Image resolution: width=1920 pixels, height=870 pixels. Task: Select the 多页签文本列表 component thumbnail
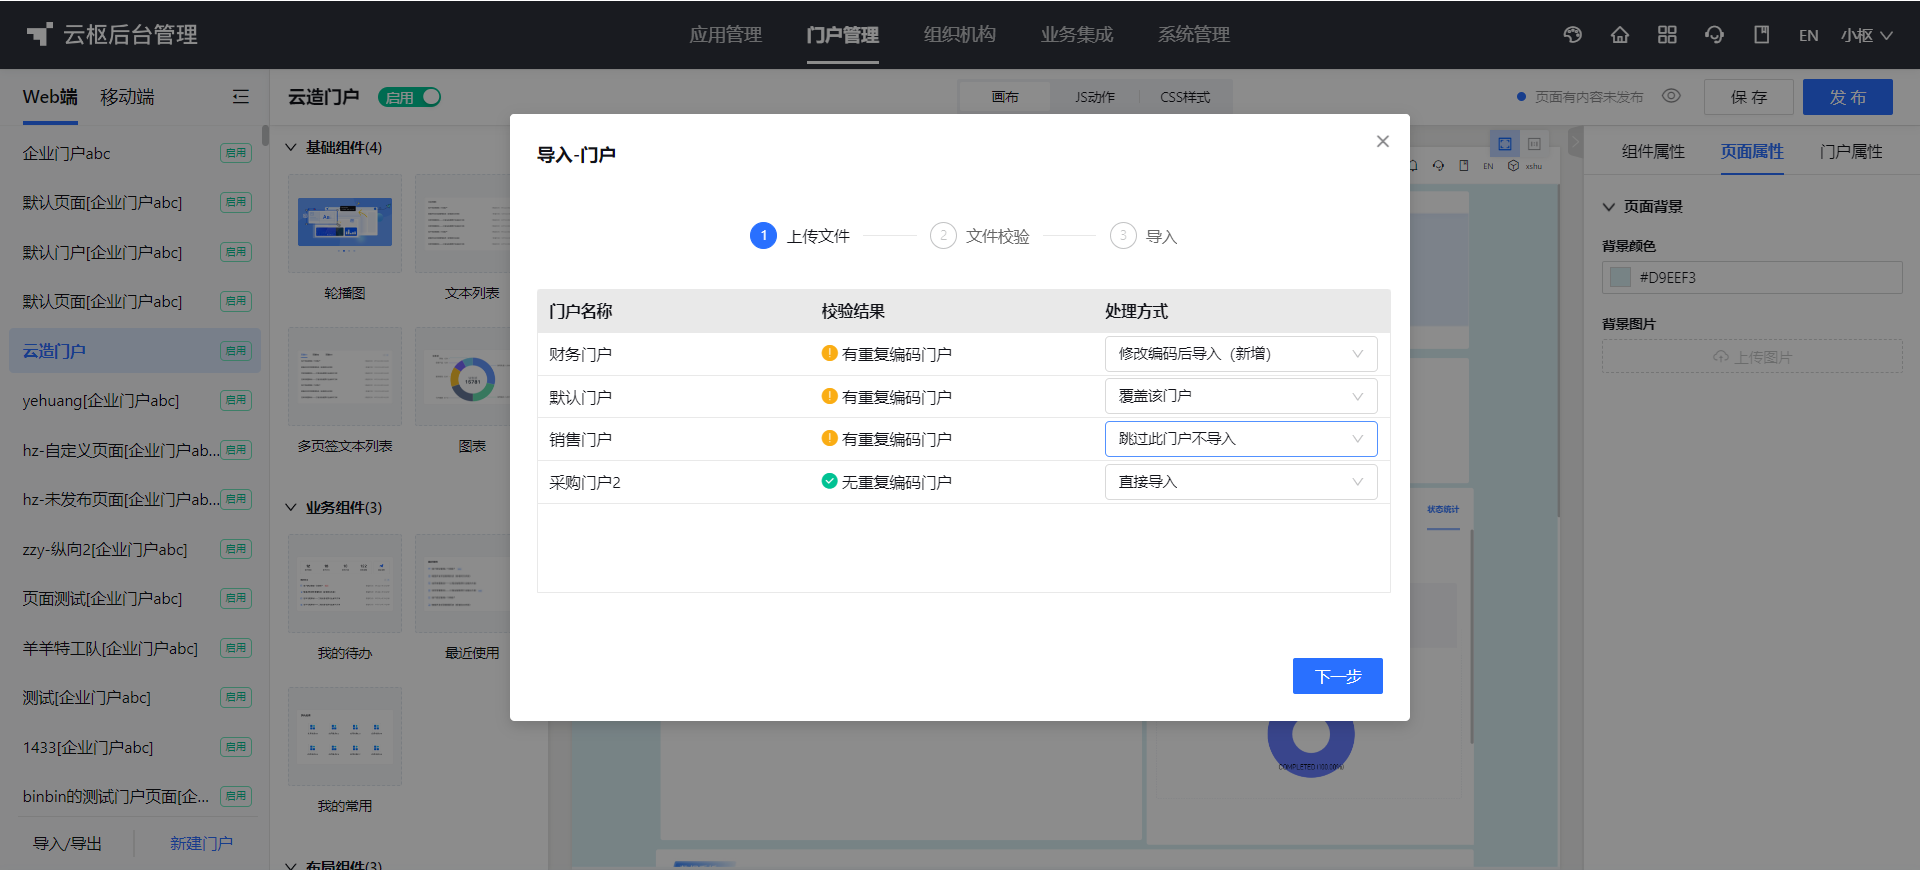(345, 377)
